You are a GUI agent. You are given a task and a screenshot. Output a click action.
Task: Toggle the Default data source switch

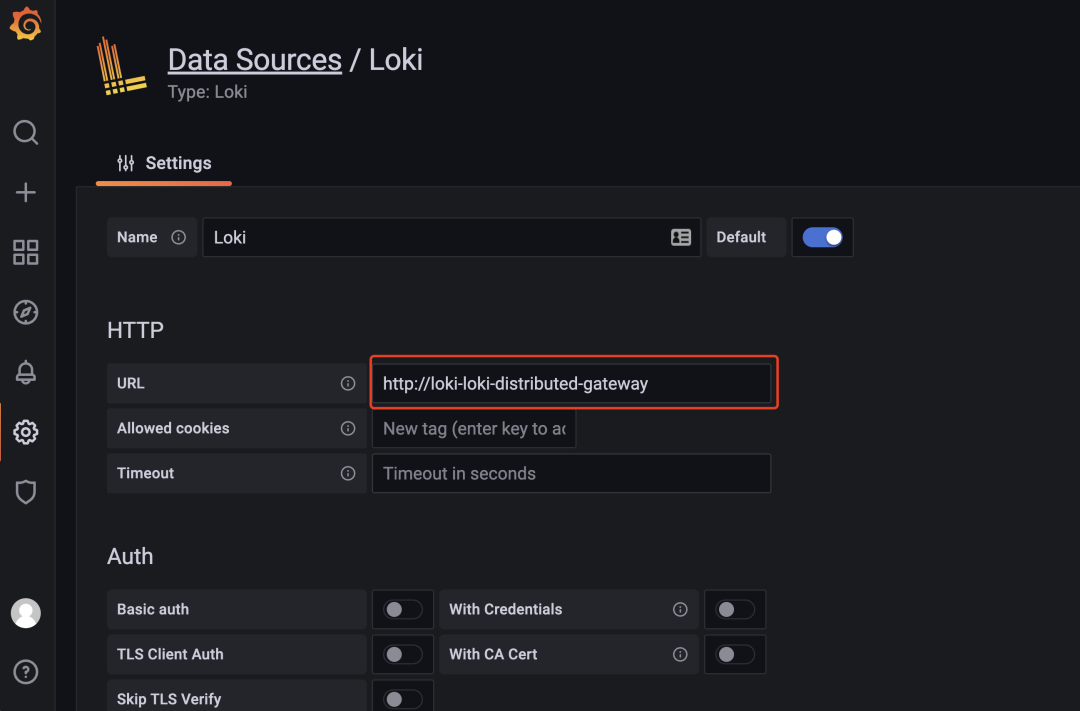(823, 237)
